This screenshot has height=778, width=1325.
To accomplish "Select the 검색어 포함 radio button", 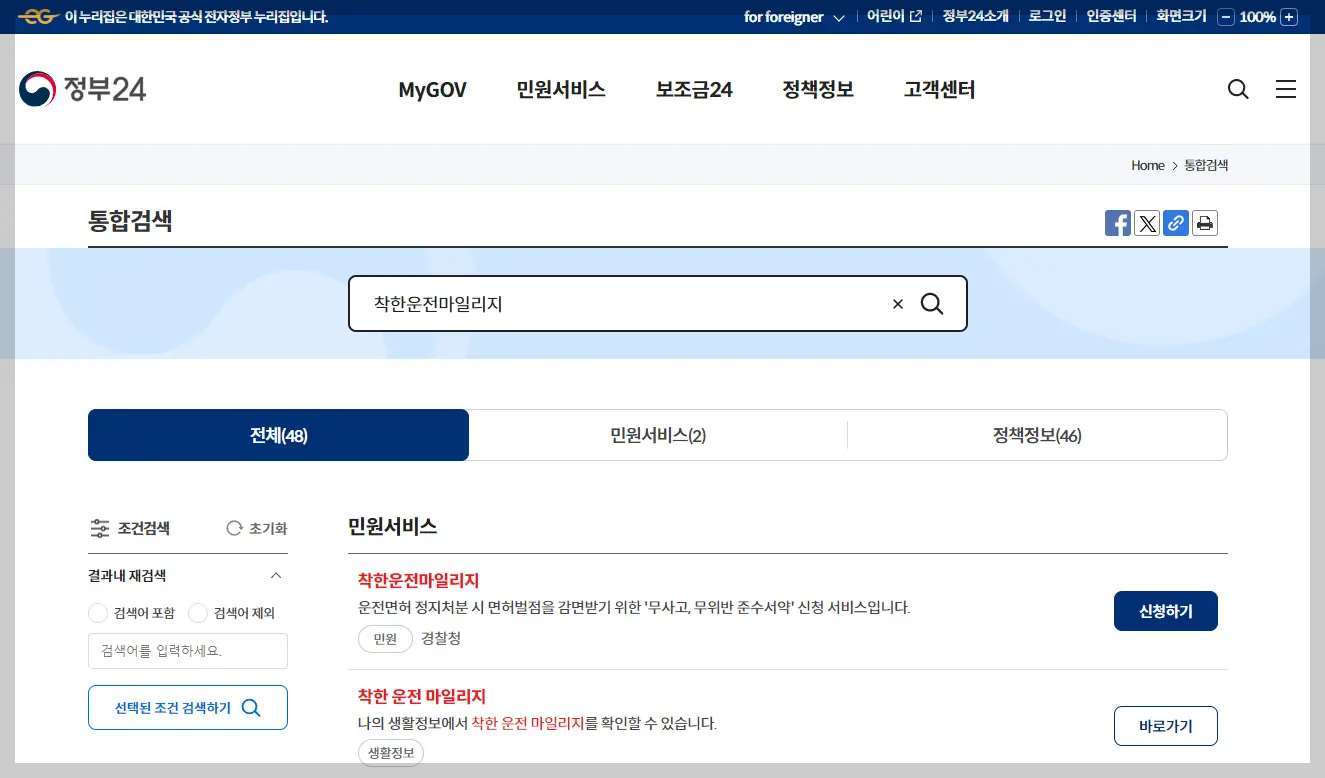I will 98,613.
